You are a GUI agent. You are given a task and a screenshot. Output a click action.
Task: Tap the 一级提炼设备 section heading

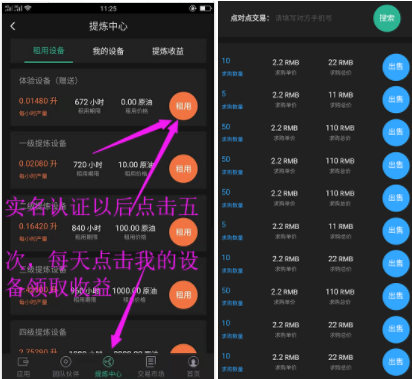(43, 143)
